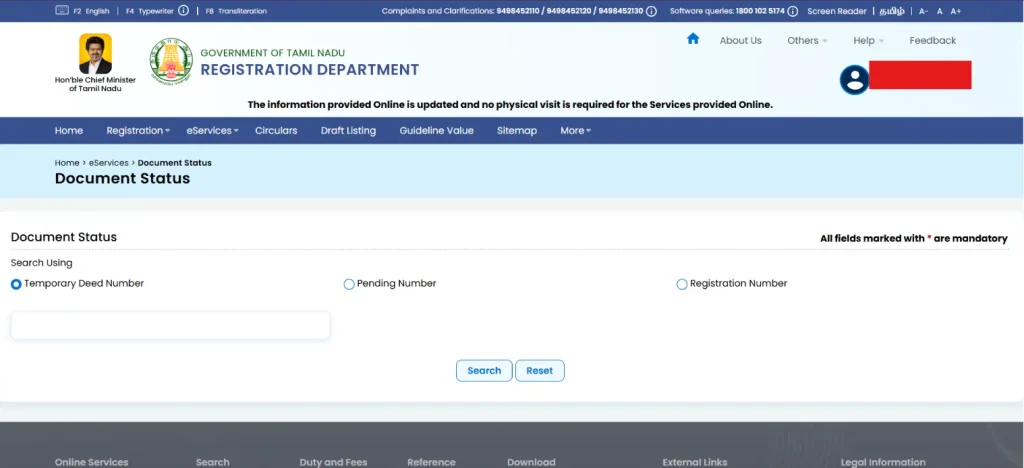Select the F2 English keyboard icon

(62, 11)
